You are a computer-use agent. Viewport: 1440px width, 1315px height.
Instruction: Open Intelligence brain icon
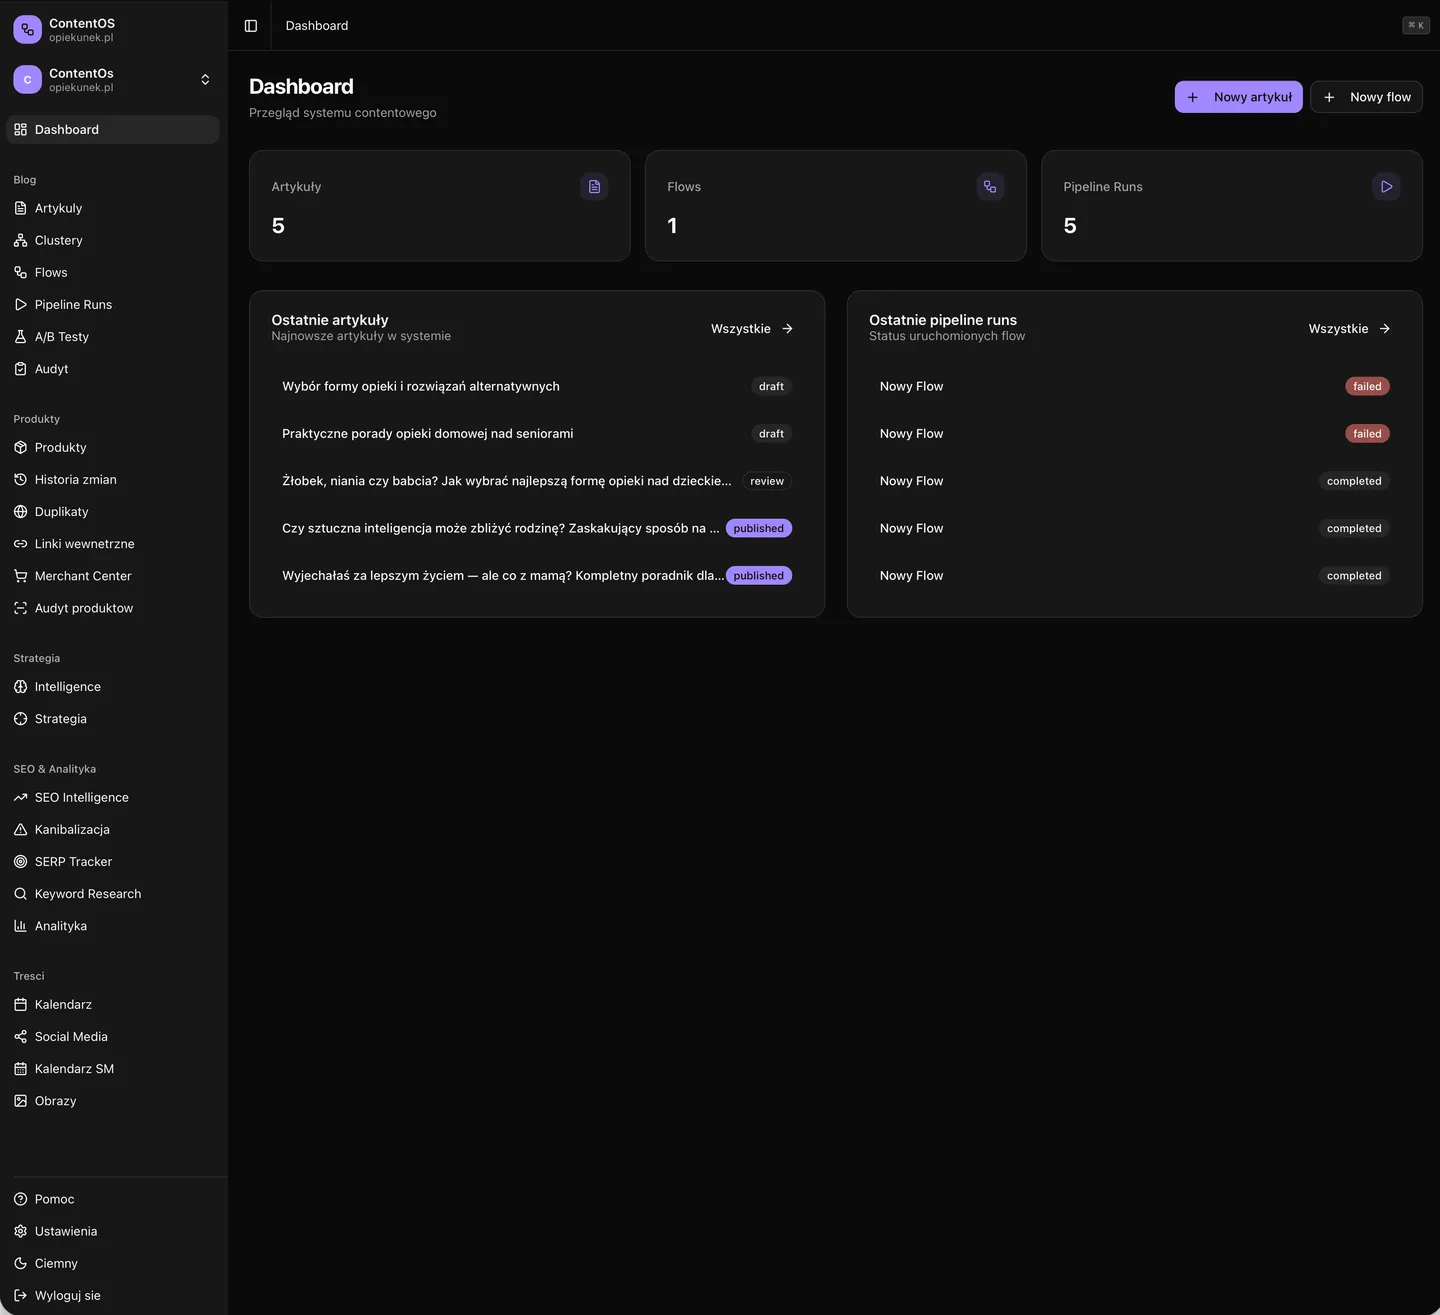(20, 687)
